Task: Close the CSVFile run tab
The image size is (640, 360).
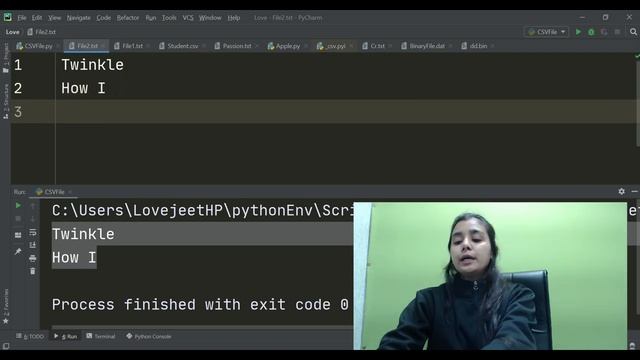Action: 70,192
